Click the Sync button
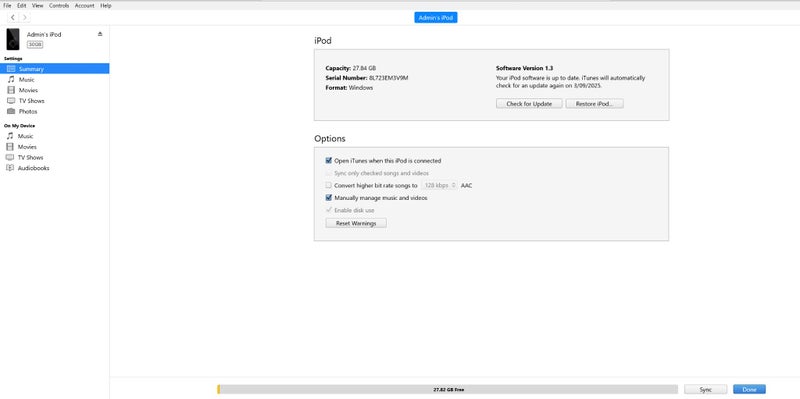The image size is (800, 399). [706, 389]
